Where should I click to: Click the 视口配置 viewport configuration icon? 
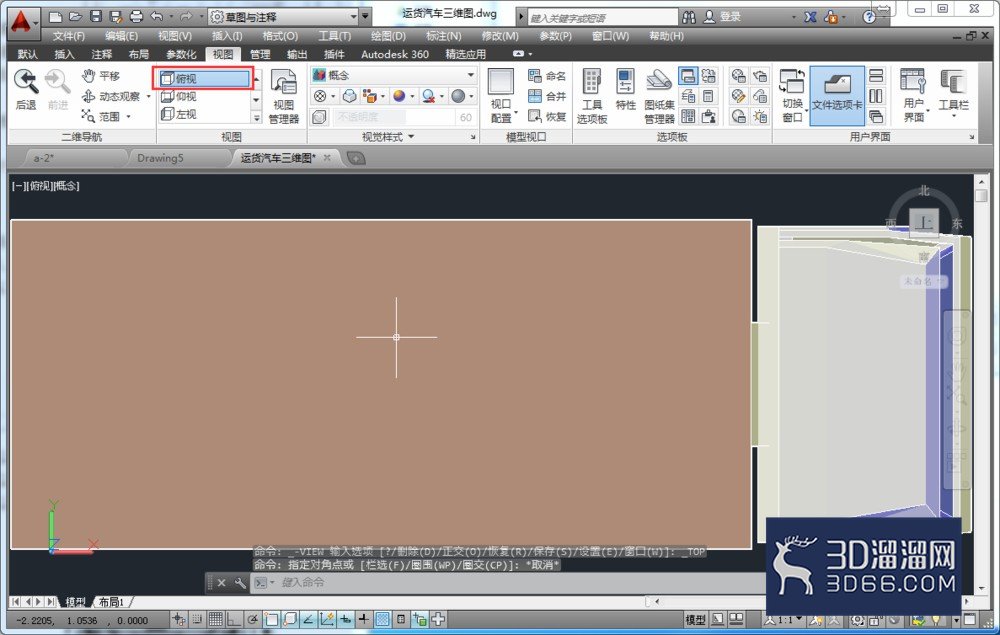(x=501, y=96)
